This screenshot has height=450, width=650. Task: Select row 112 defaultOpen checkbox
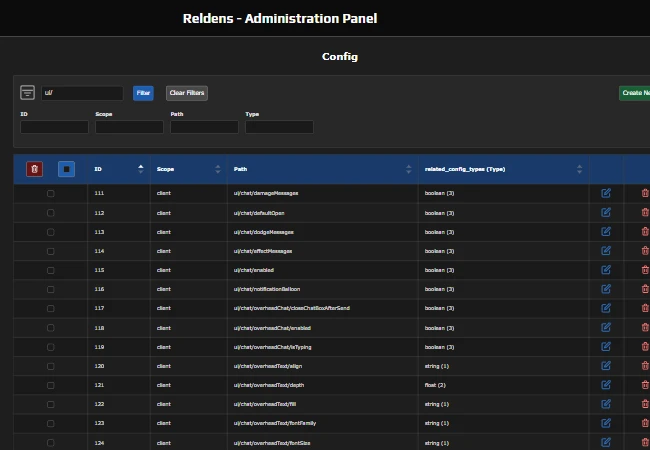51,213
